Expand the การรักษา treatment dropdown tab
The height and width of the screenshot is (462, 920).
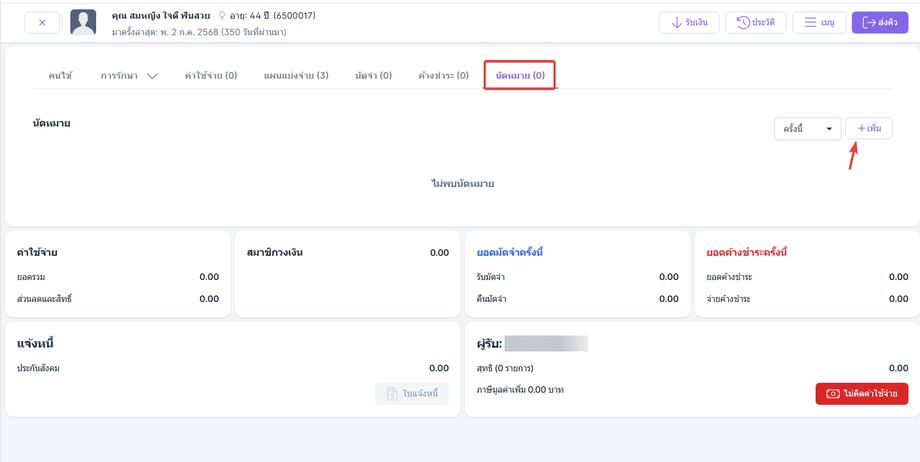tap(129, 76)
